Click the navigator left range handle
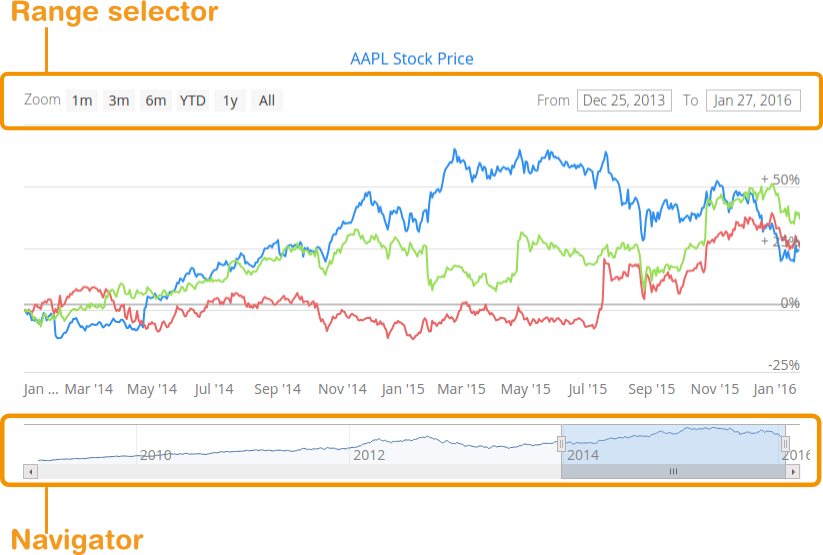 [561, 443]
